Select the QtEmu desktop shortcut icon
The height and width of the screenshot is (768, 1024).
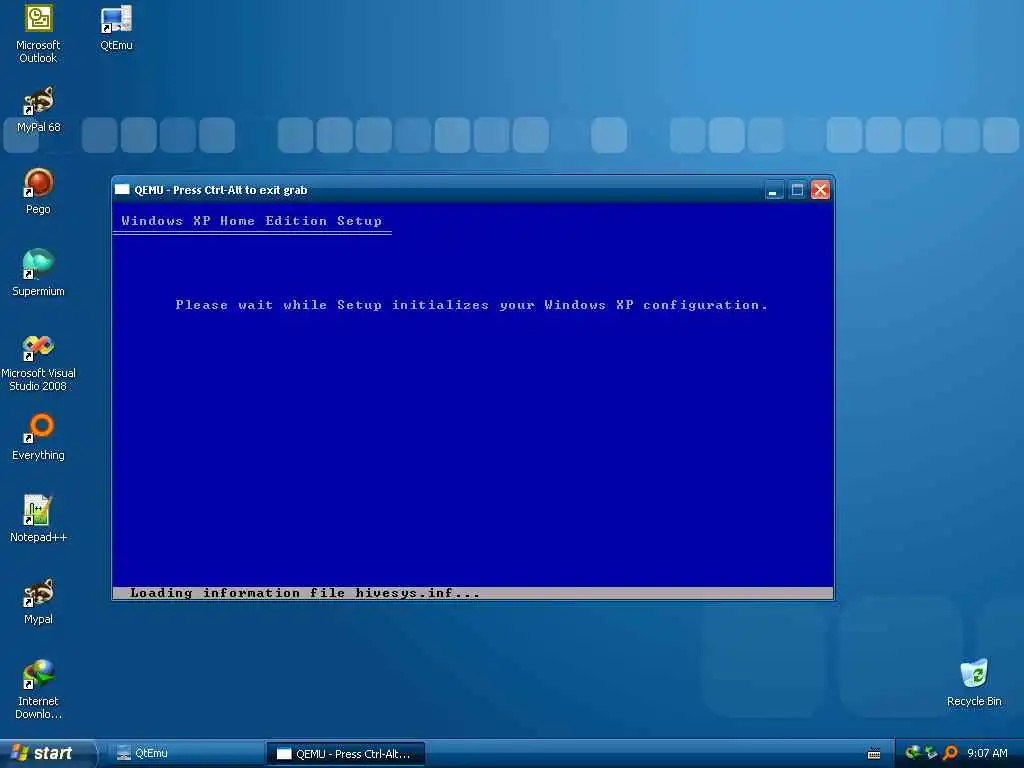pyautogui.click(x=116, y=28)
